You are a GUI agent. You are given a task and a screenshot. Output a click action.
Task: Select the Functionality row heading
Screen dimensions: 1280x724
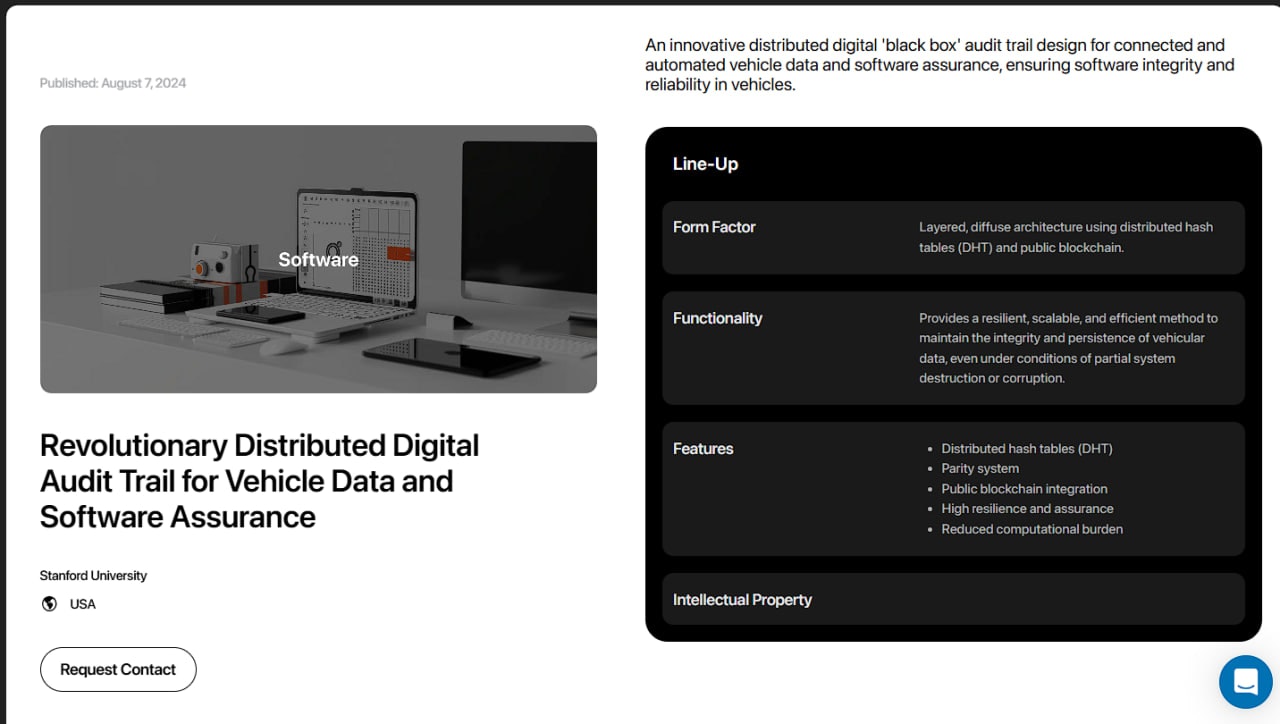(x=717, y=318)
